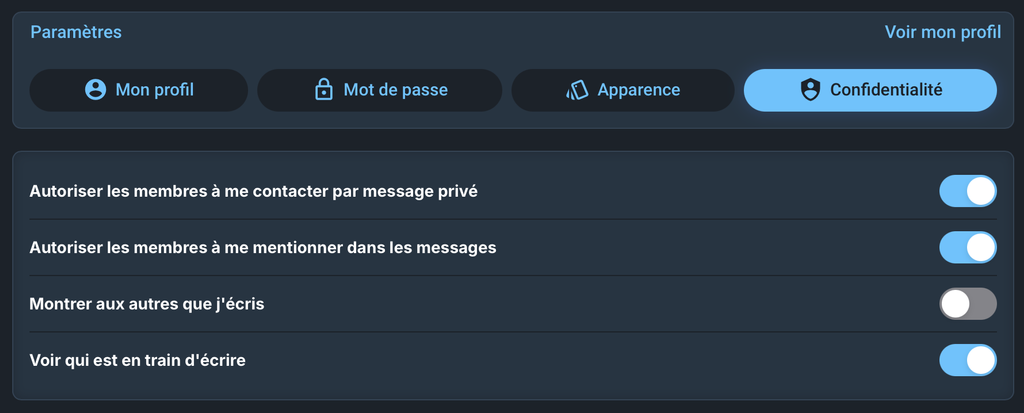Turn off mentions in messages toggle
The image size is (1024, 413).
point(968,247)
